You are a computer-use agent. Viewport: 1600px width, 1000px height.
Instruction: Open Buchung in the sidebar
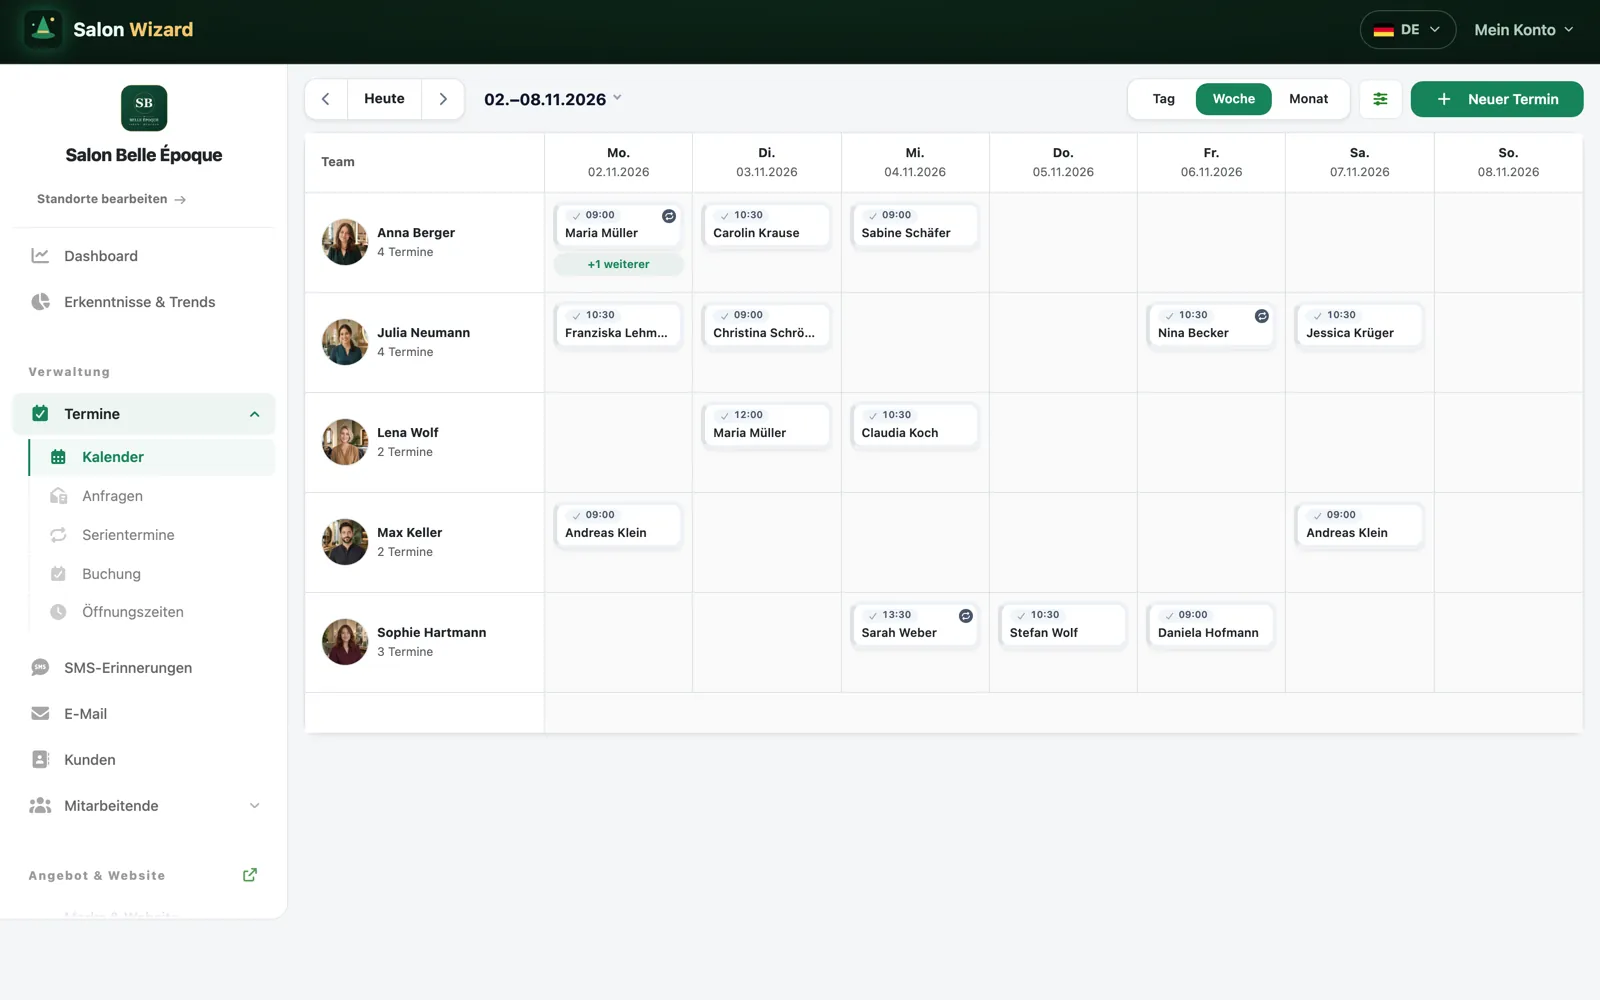click(152, 574)
